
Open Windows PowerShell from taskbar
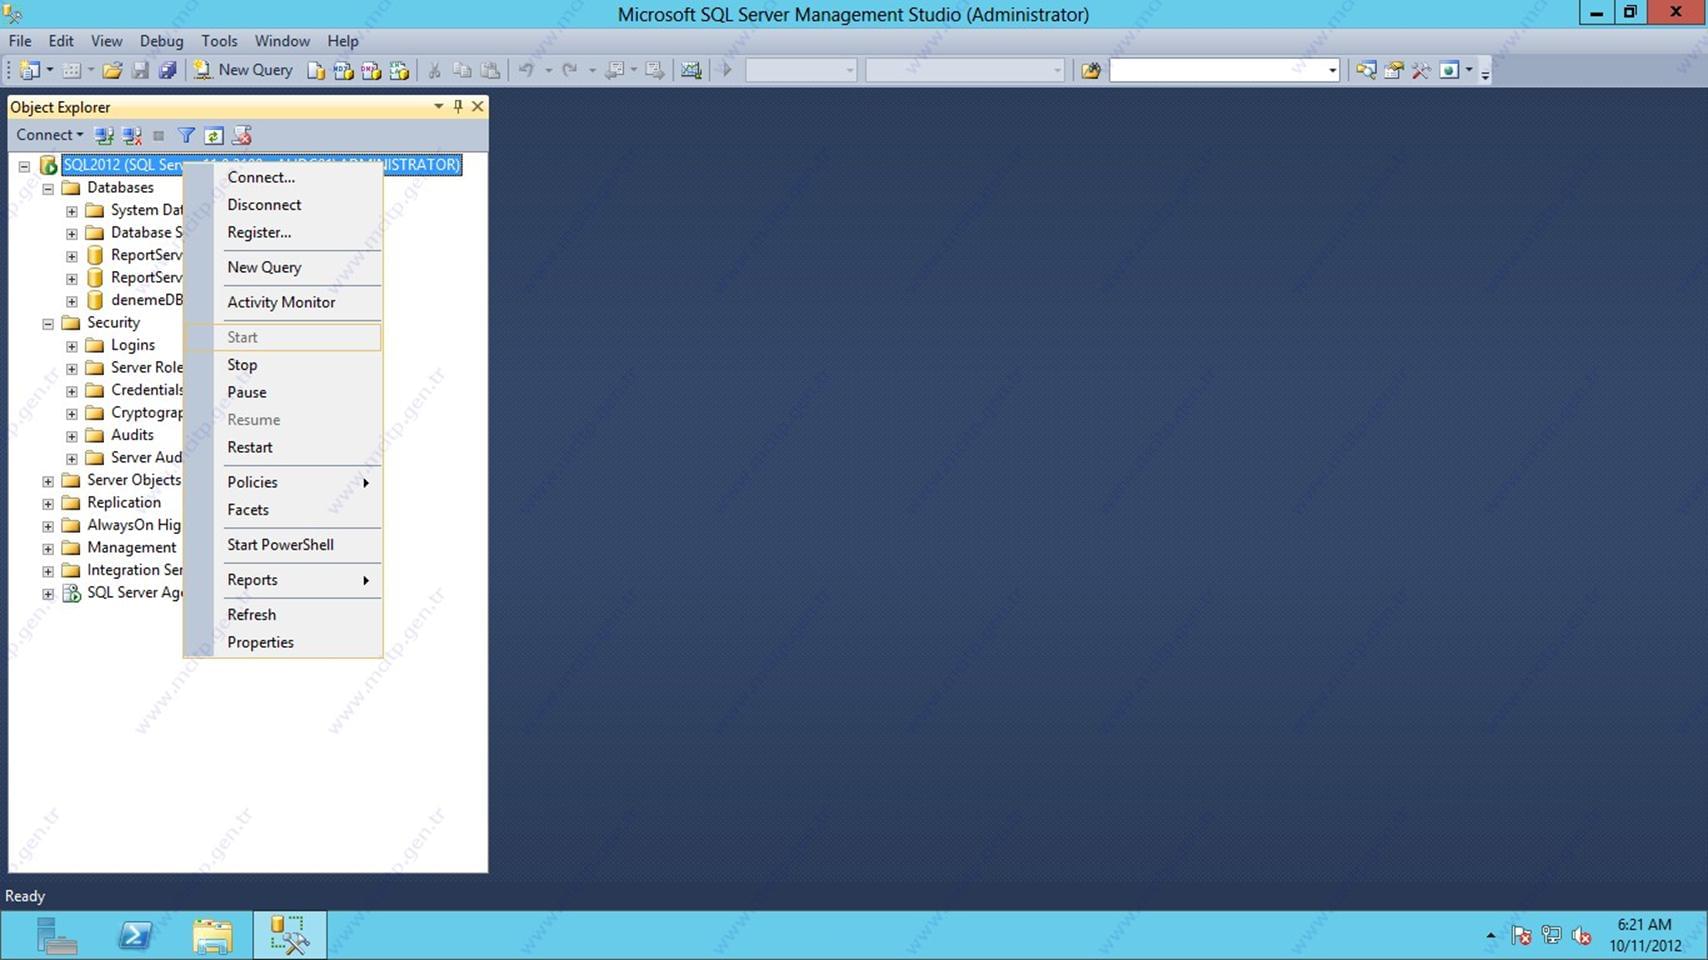click(135, 935)
